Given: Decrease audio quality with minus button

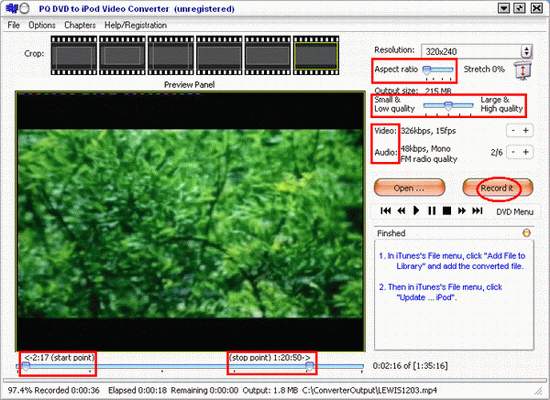Looking at the screenshot, I should (513, 152).
